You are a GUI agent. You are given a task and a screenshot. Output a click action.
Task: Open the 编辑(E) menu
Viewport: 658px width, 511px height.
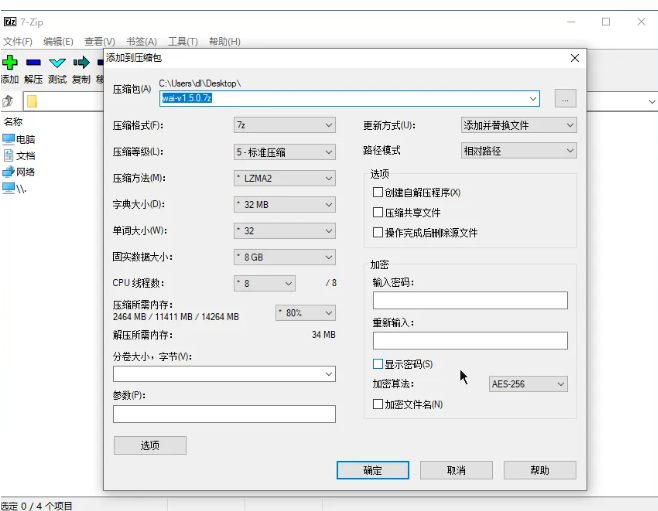[58, 42]
